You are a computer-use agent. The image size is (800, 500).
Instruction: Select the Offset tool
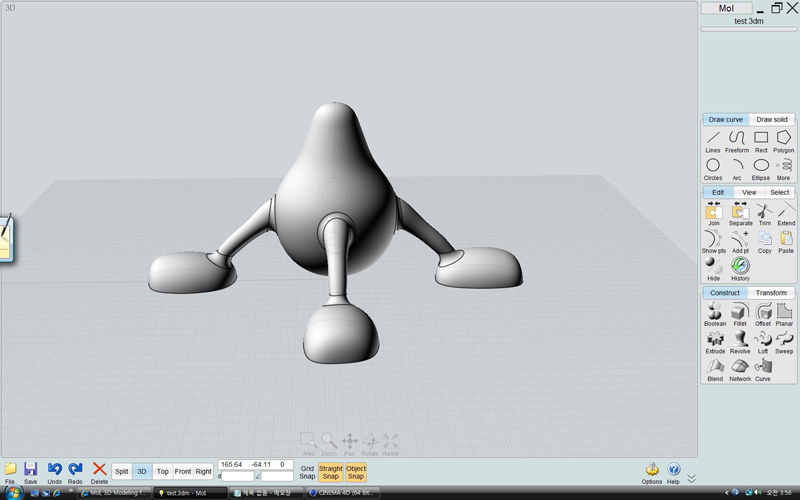point(763,314)
